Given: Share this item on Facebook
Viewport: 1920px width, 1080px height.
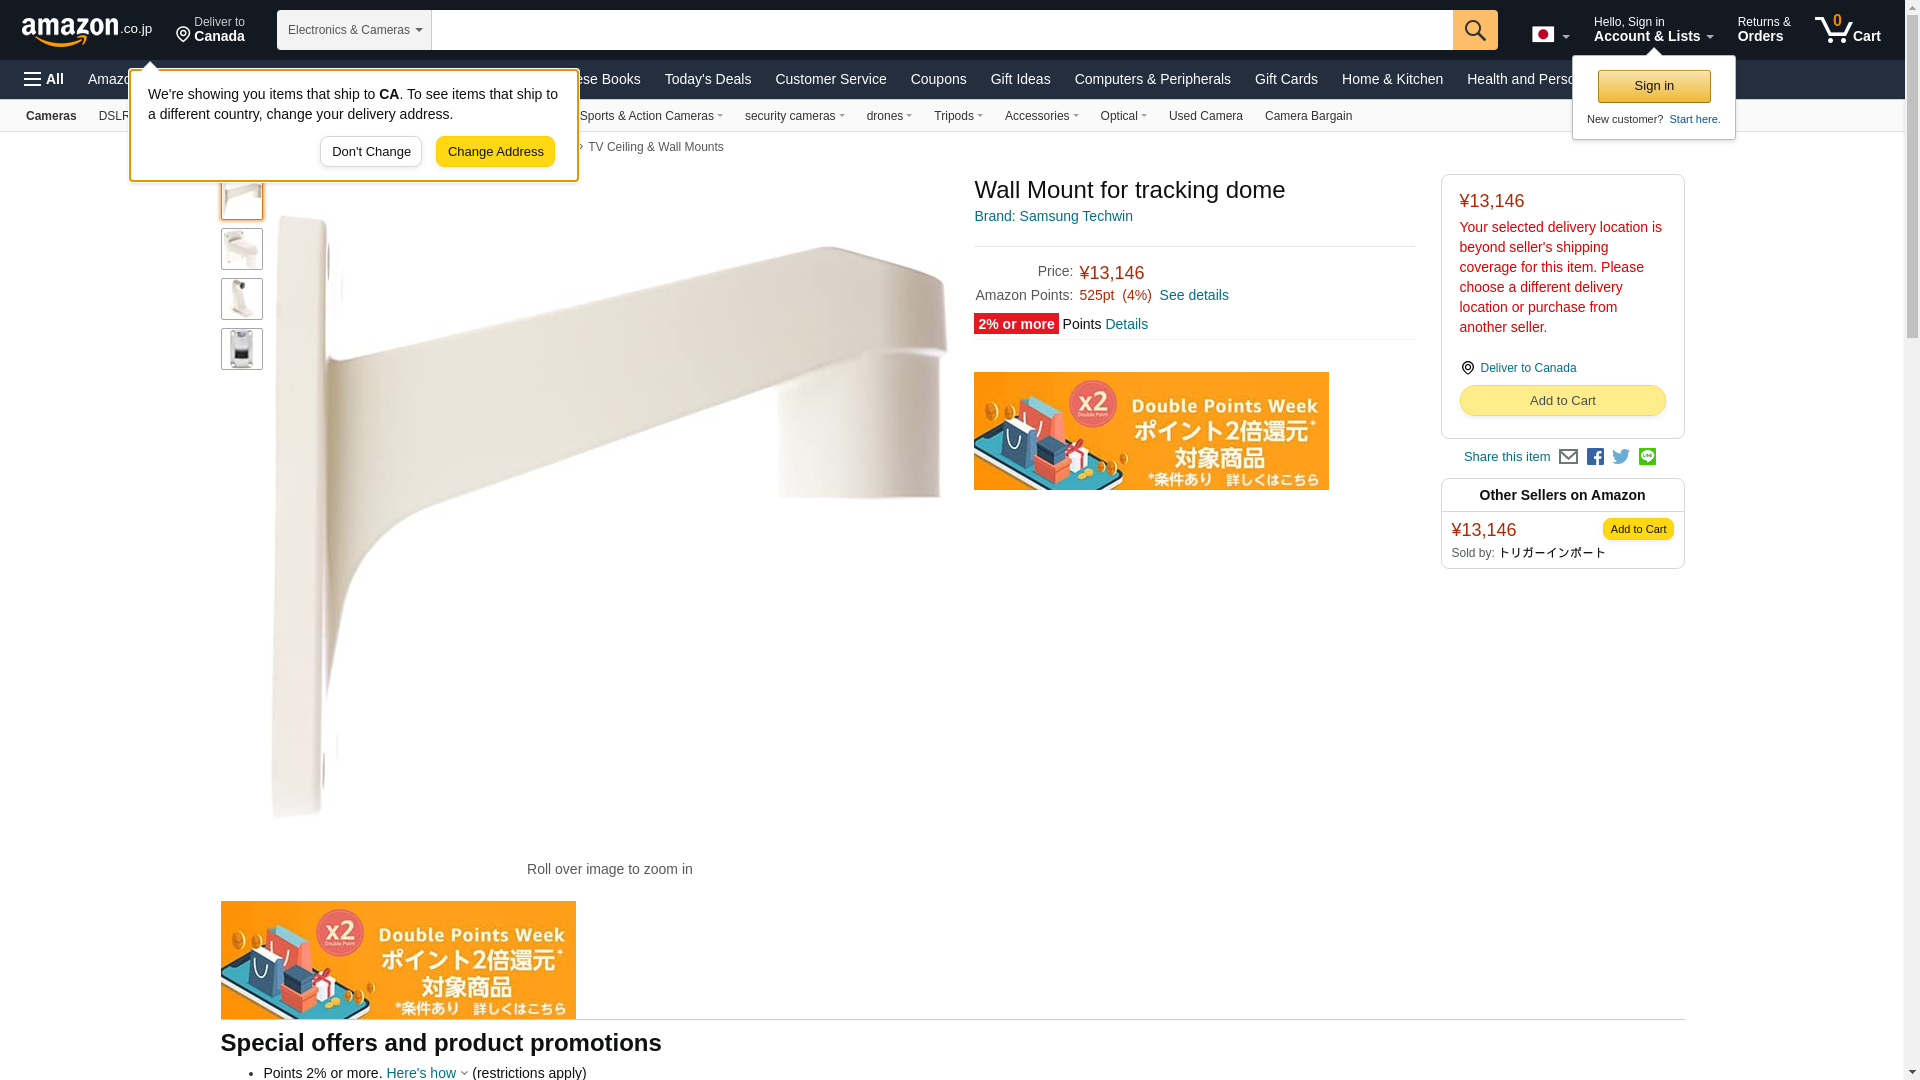Looking at the screenshot, I should coord(1595,457).
